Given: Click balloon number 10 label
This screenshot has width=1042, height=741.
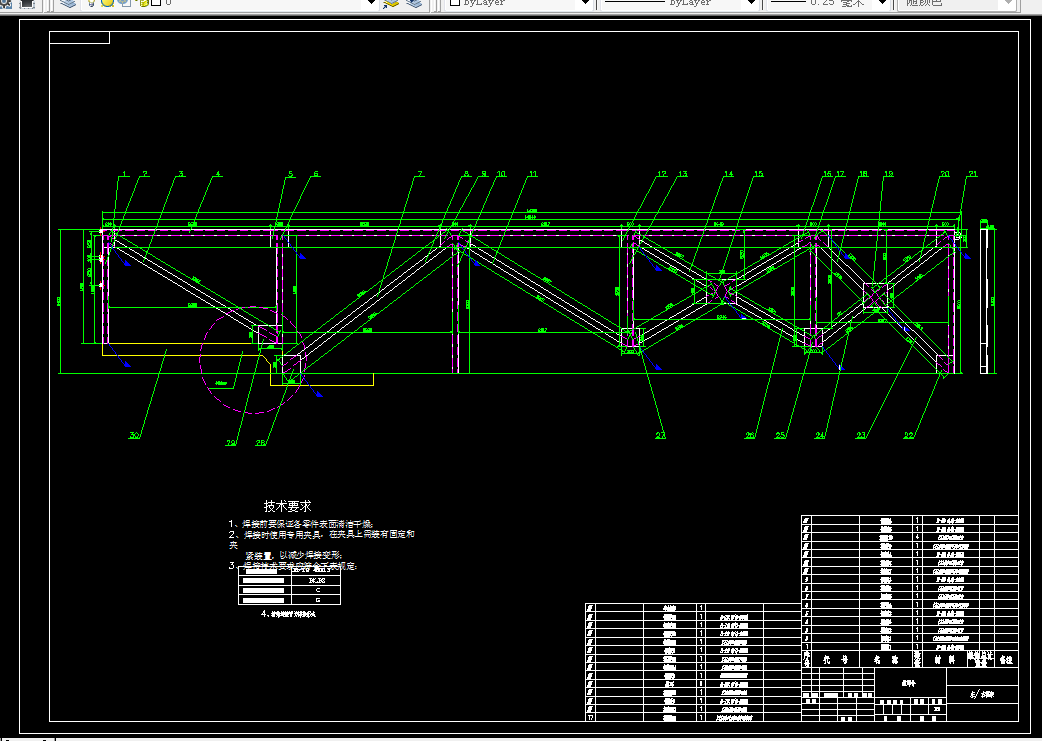Looking at the screenshot, I should coord(501,174).
